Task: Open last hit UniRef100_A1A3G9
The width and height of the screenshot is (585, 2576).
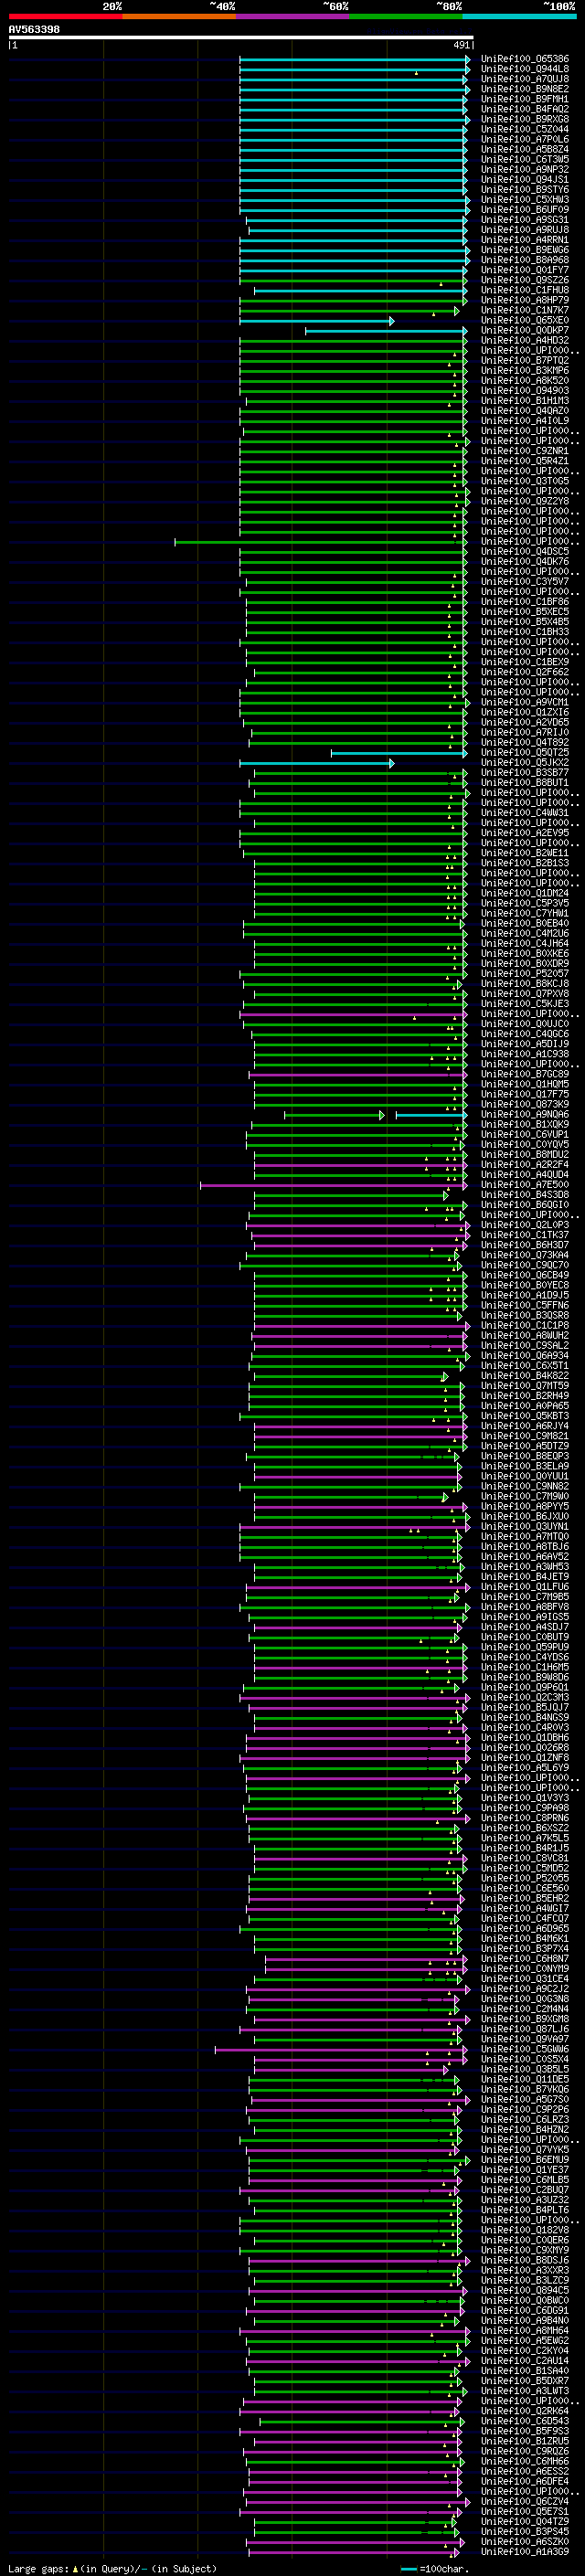Action: 525,2551
